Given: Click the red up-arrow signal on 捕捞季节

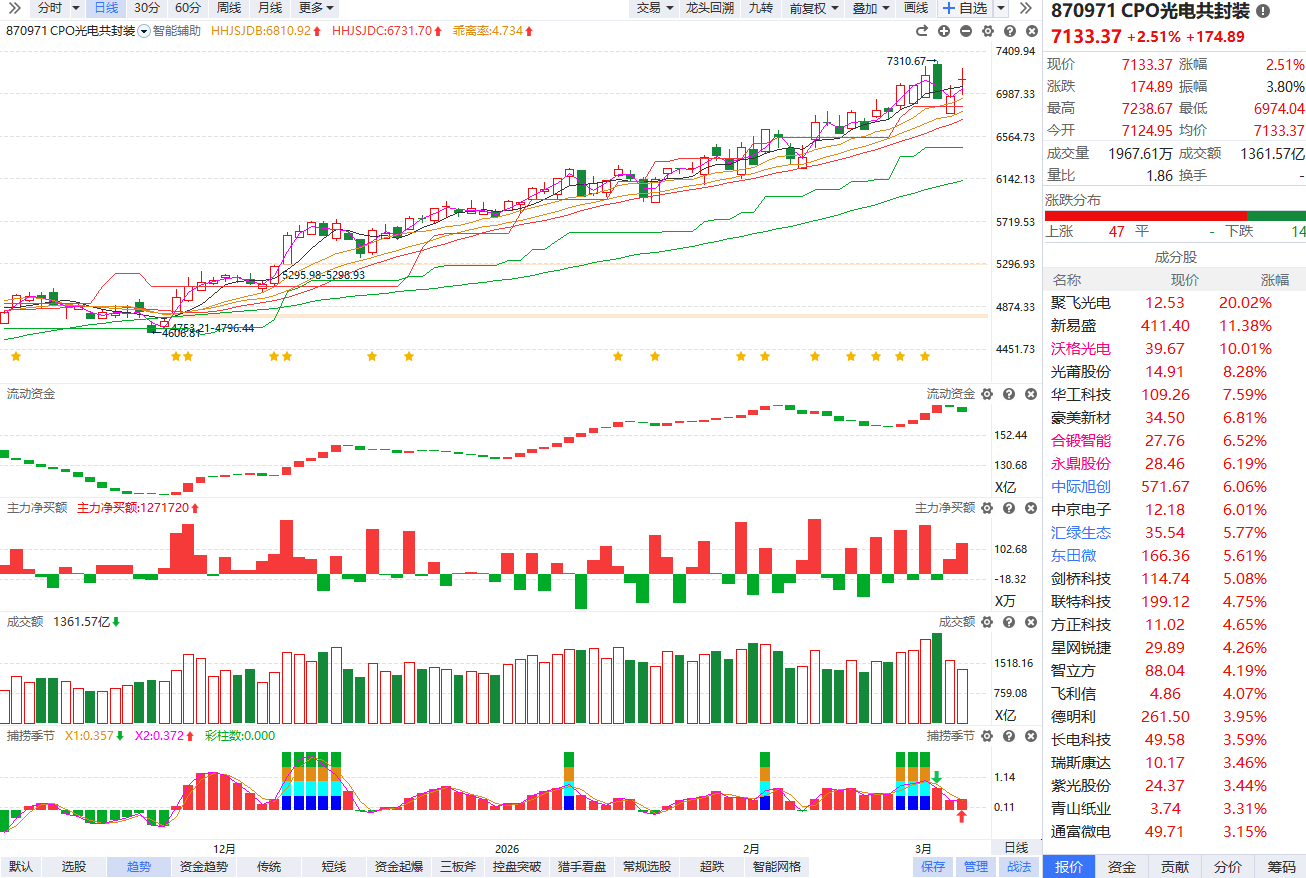Looking at the screenshot, I should pyautogui.click(x=961, y=816).
